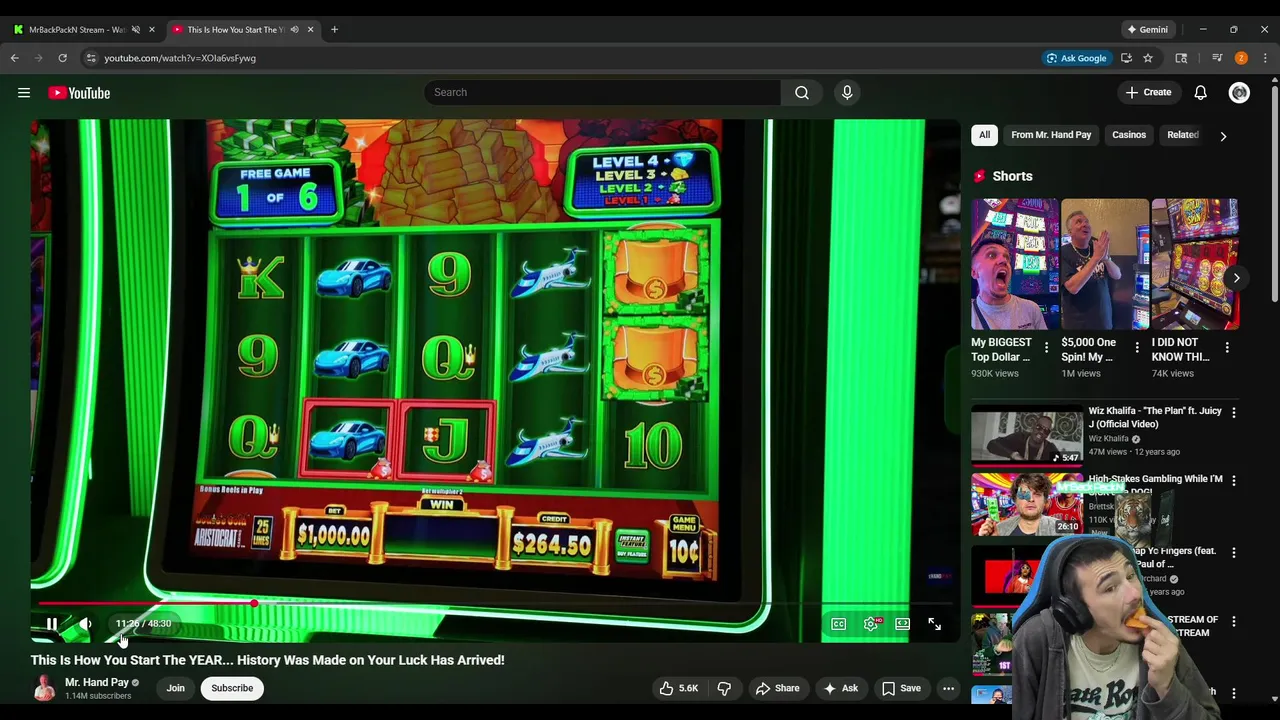
Task: Unmute the MrBackPackN Stream tab
Action: pyautogui.click(x=136, y=29)
